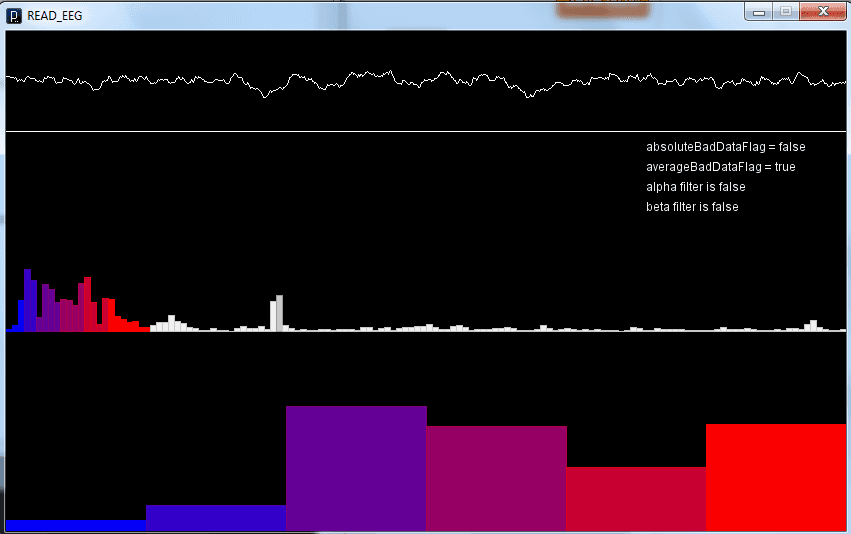Click the bright red band bar at bottom right
The height and width of the screenshot is (534, 851).
tap(776, 477)
